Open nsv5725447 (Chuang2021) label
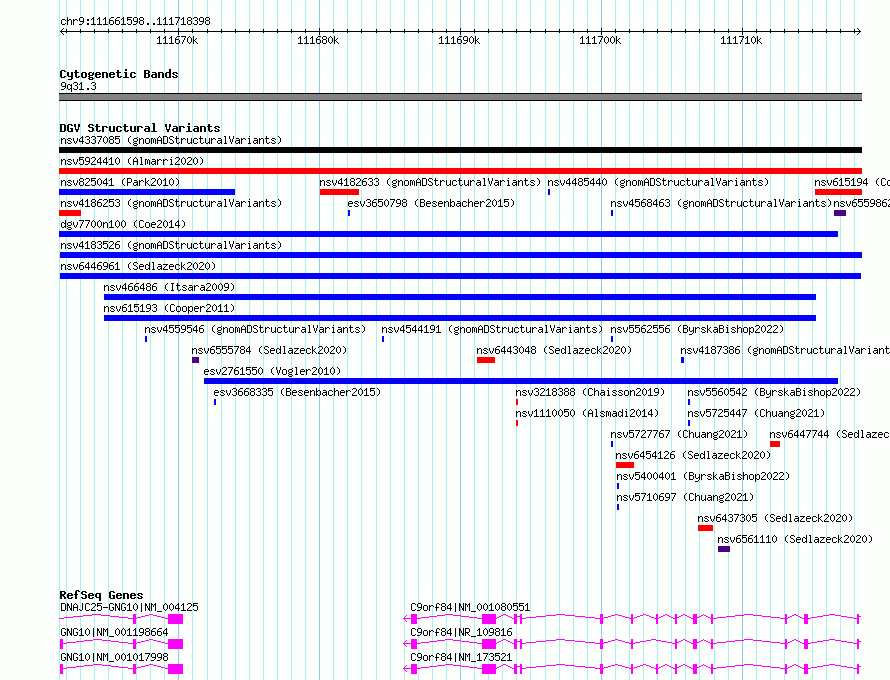Viewport: 890px width, 680px height. tap(756, 413)
